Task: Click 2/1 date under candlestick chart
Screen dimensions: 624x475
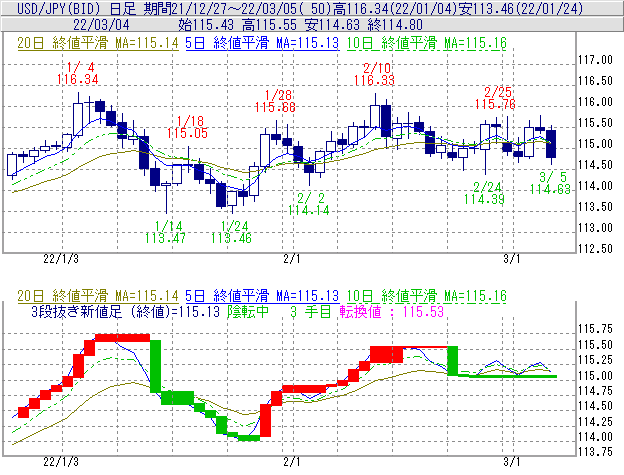Action: coord(292,259)
